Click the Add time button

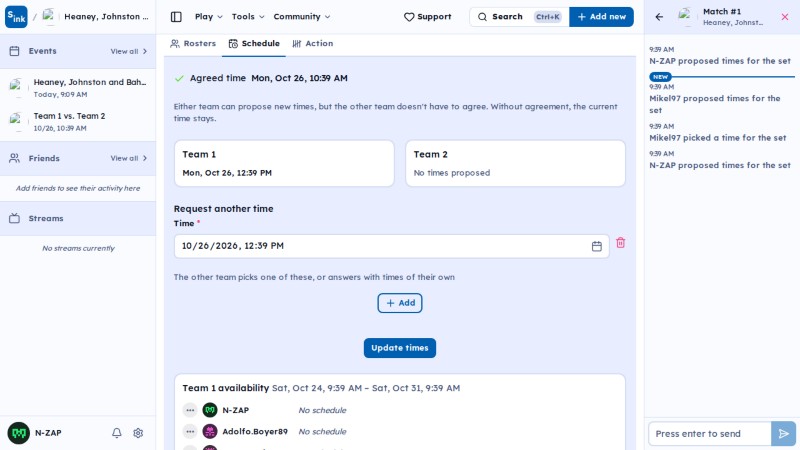[399, 303]
